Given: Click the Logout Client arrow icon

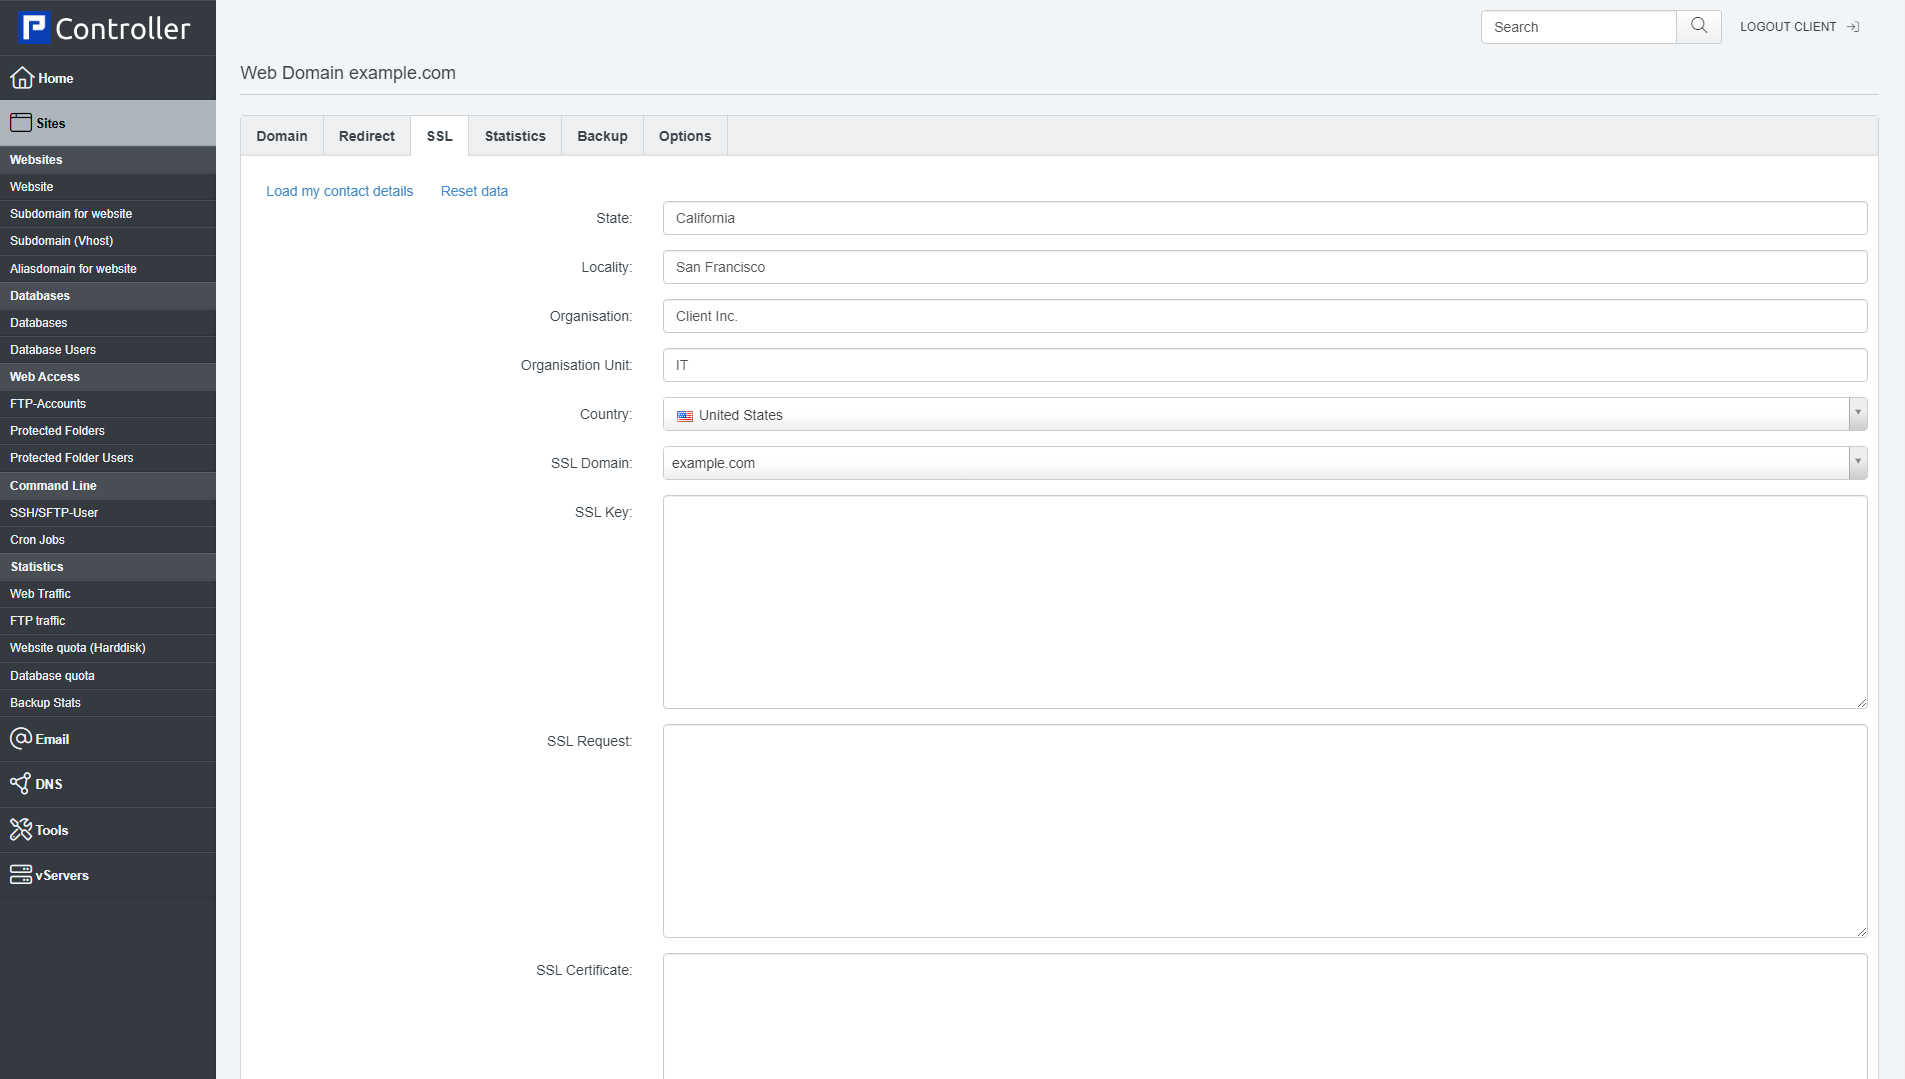Looking at the screenshot, I should [x=1853, y=27].
